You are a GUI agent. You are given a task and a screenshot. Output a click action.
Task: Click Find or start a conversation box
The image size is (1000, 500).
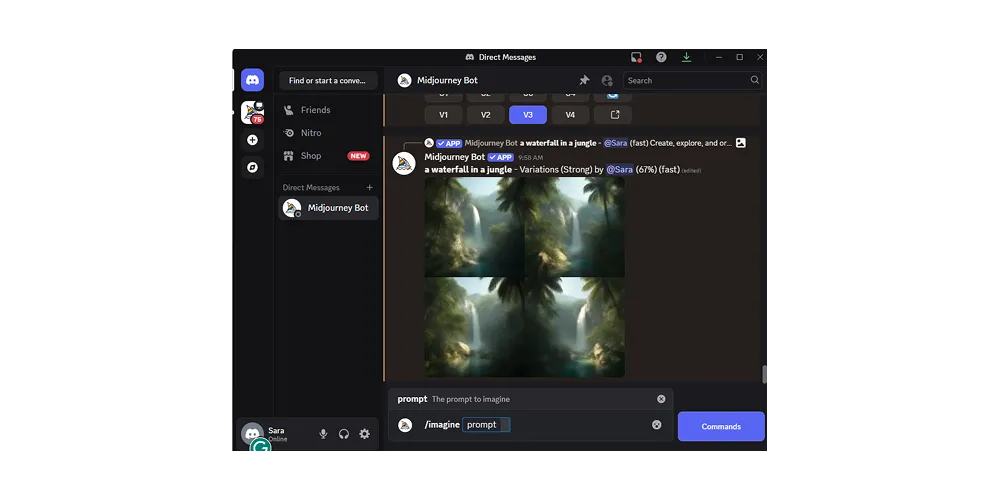pyautogui.click(x=328, y=80)
